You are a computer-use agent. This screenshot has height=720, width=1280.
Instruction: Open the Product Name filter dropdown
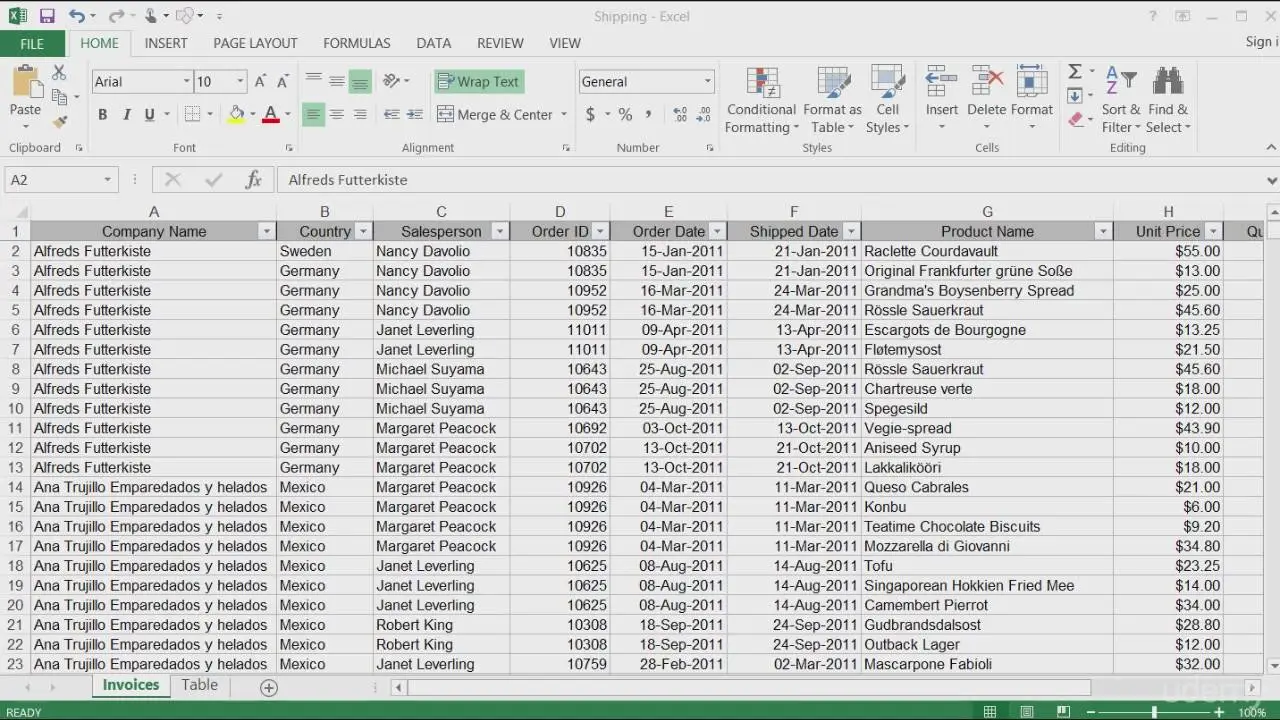[x=1103, y=232]
